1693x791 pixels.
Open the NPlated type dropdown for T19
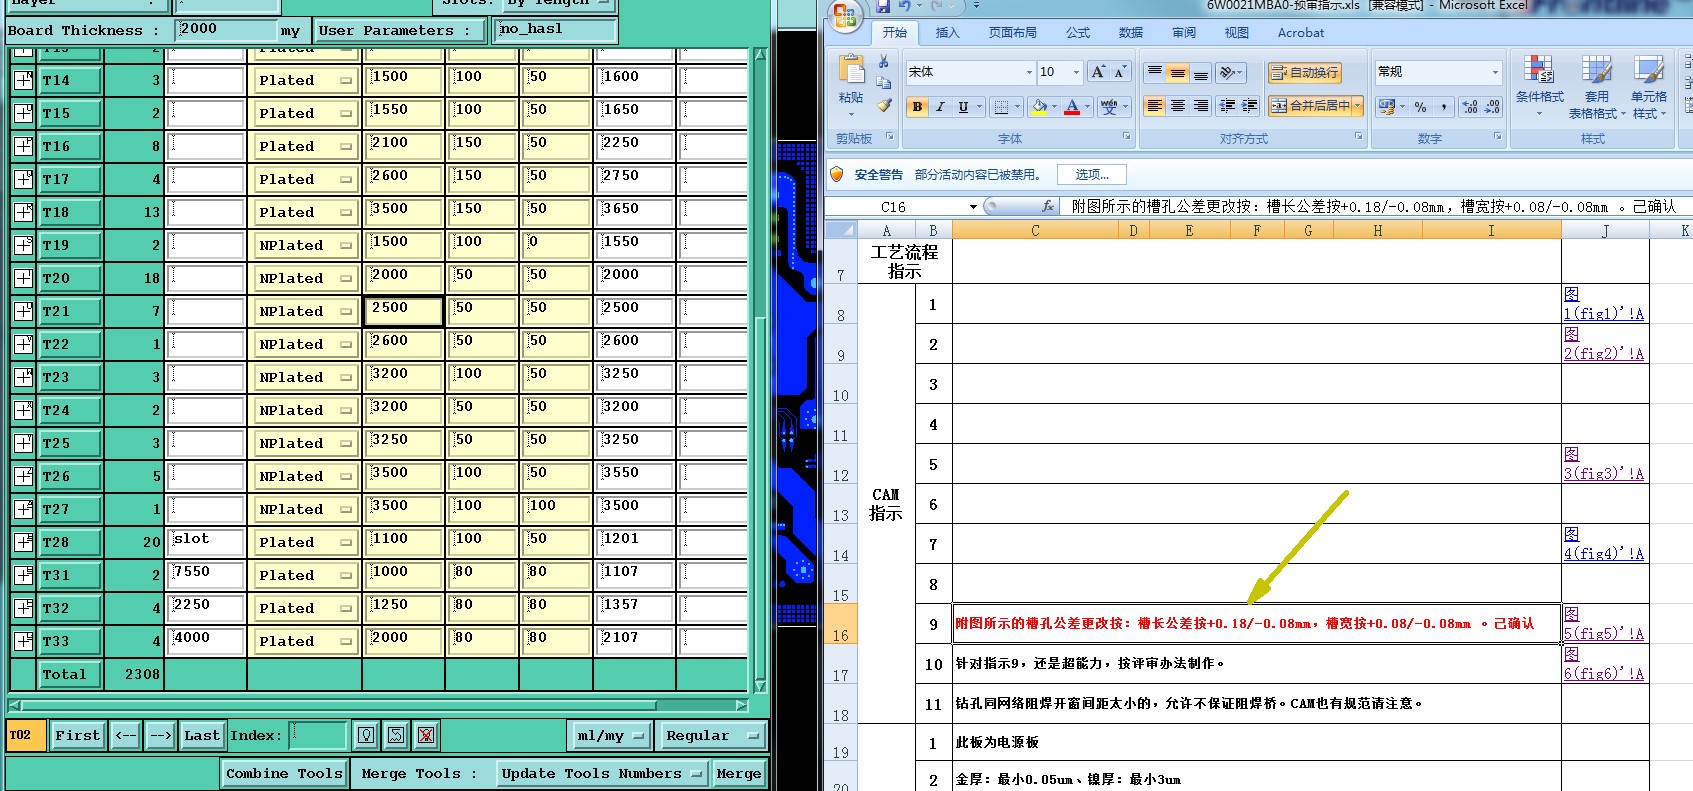[306, 245]
